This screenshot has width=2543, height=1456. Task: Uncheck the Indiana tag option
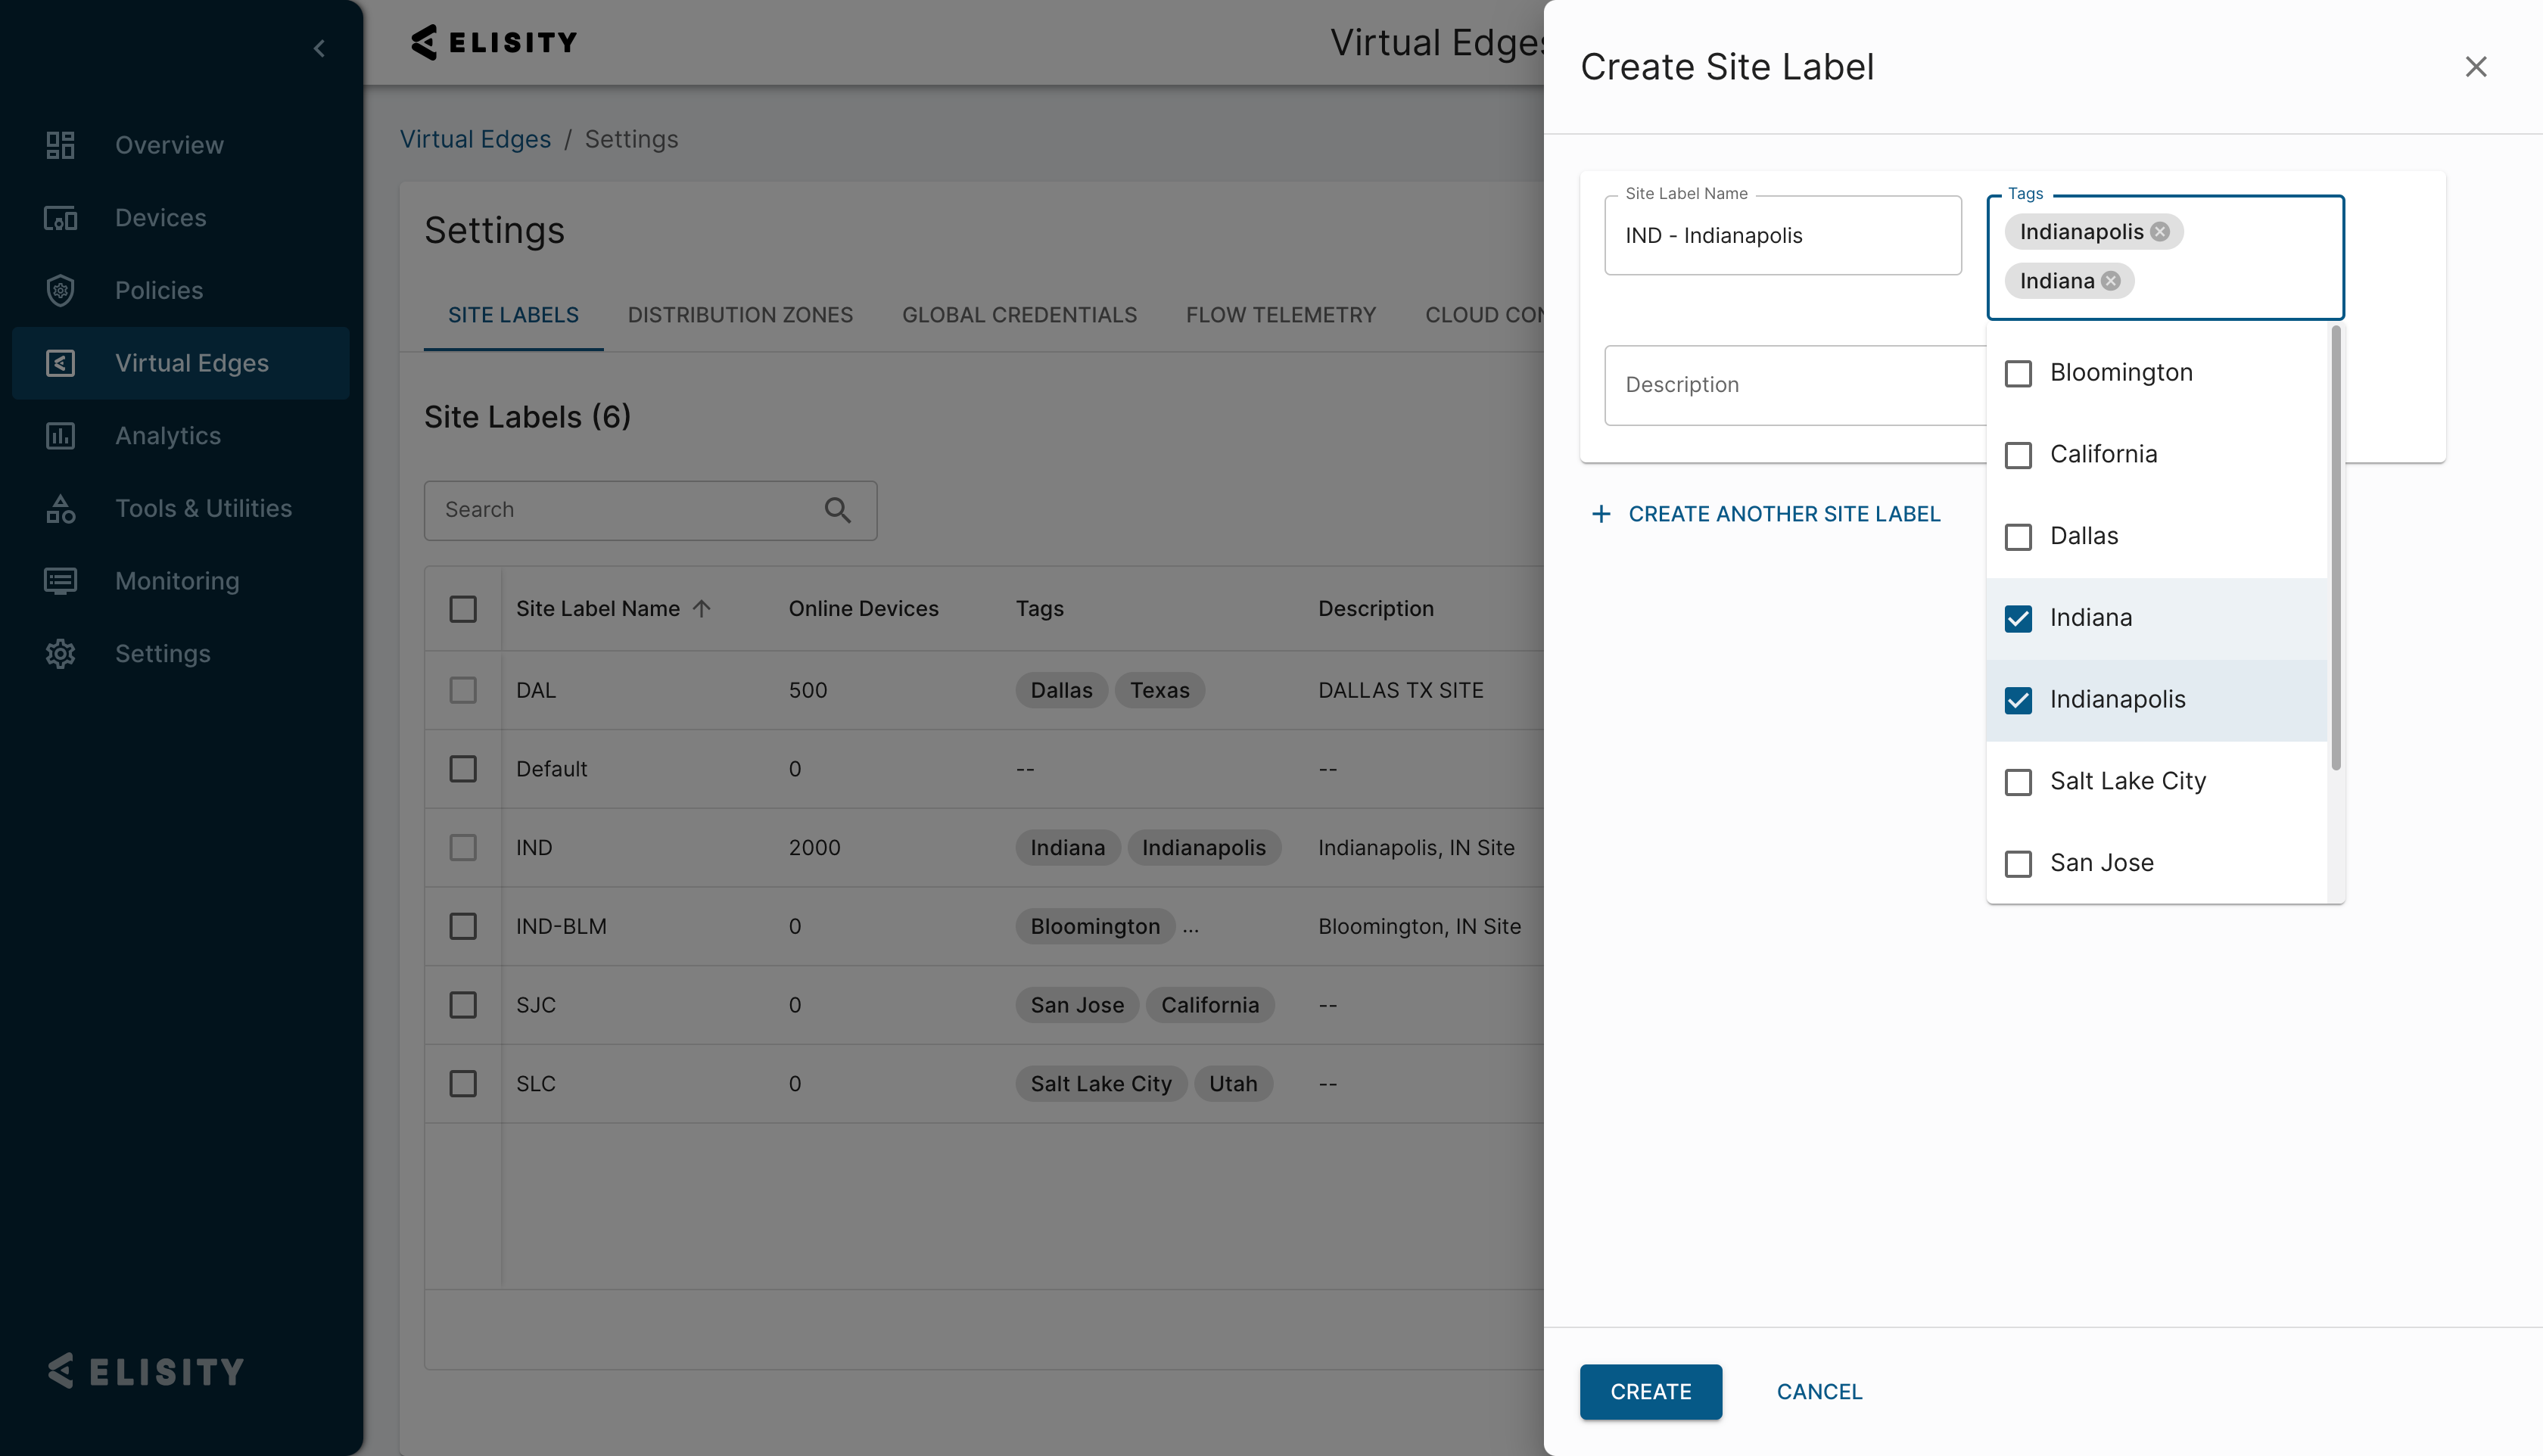[2018, 618]
